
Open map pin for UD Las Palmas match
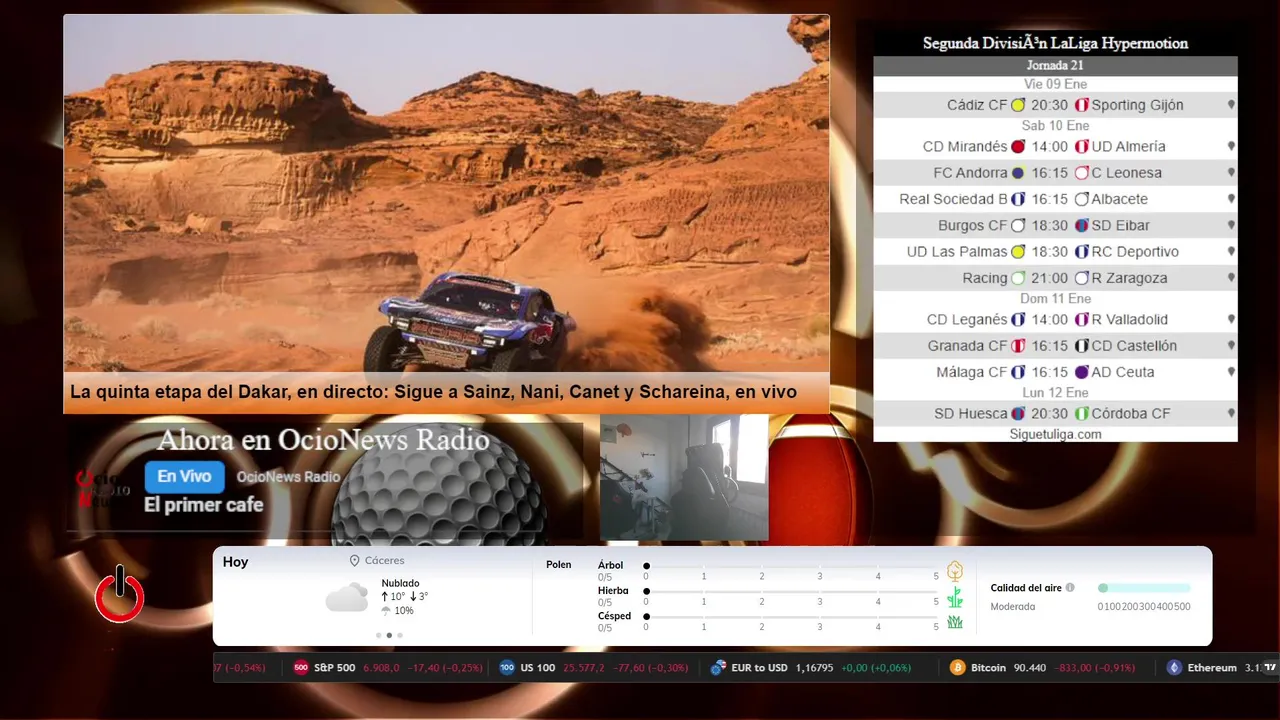click(1231, 252)
